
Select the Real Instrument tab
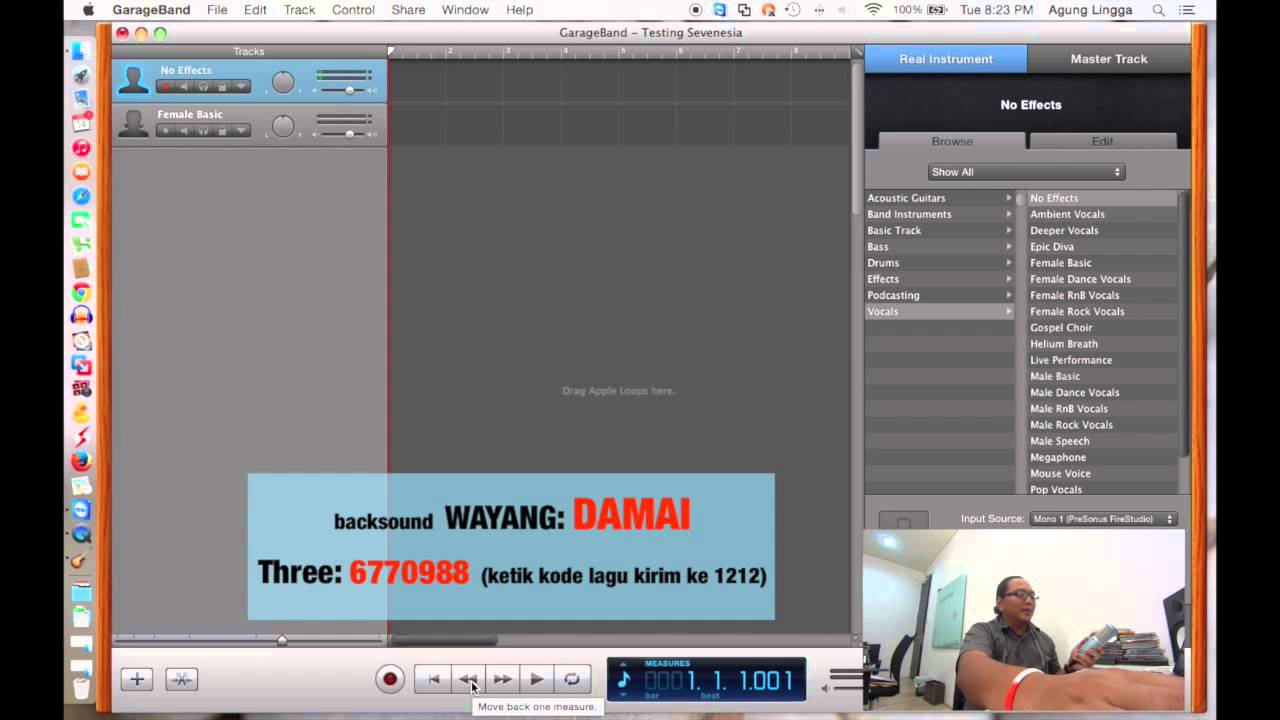click(x=946, y=59)
